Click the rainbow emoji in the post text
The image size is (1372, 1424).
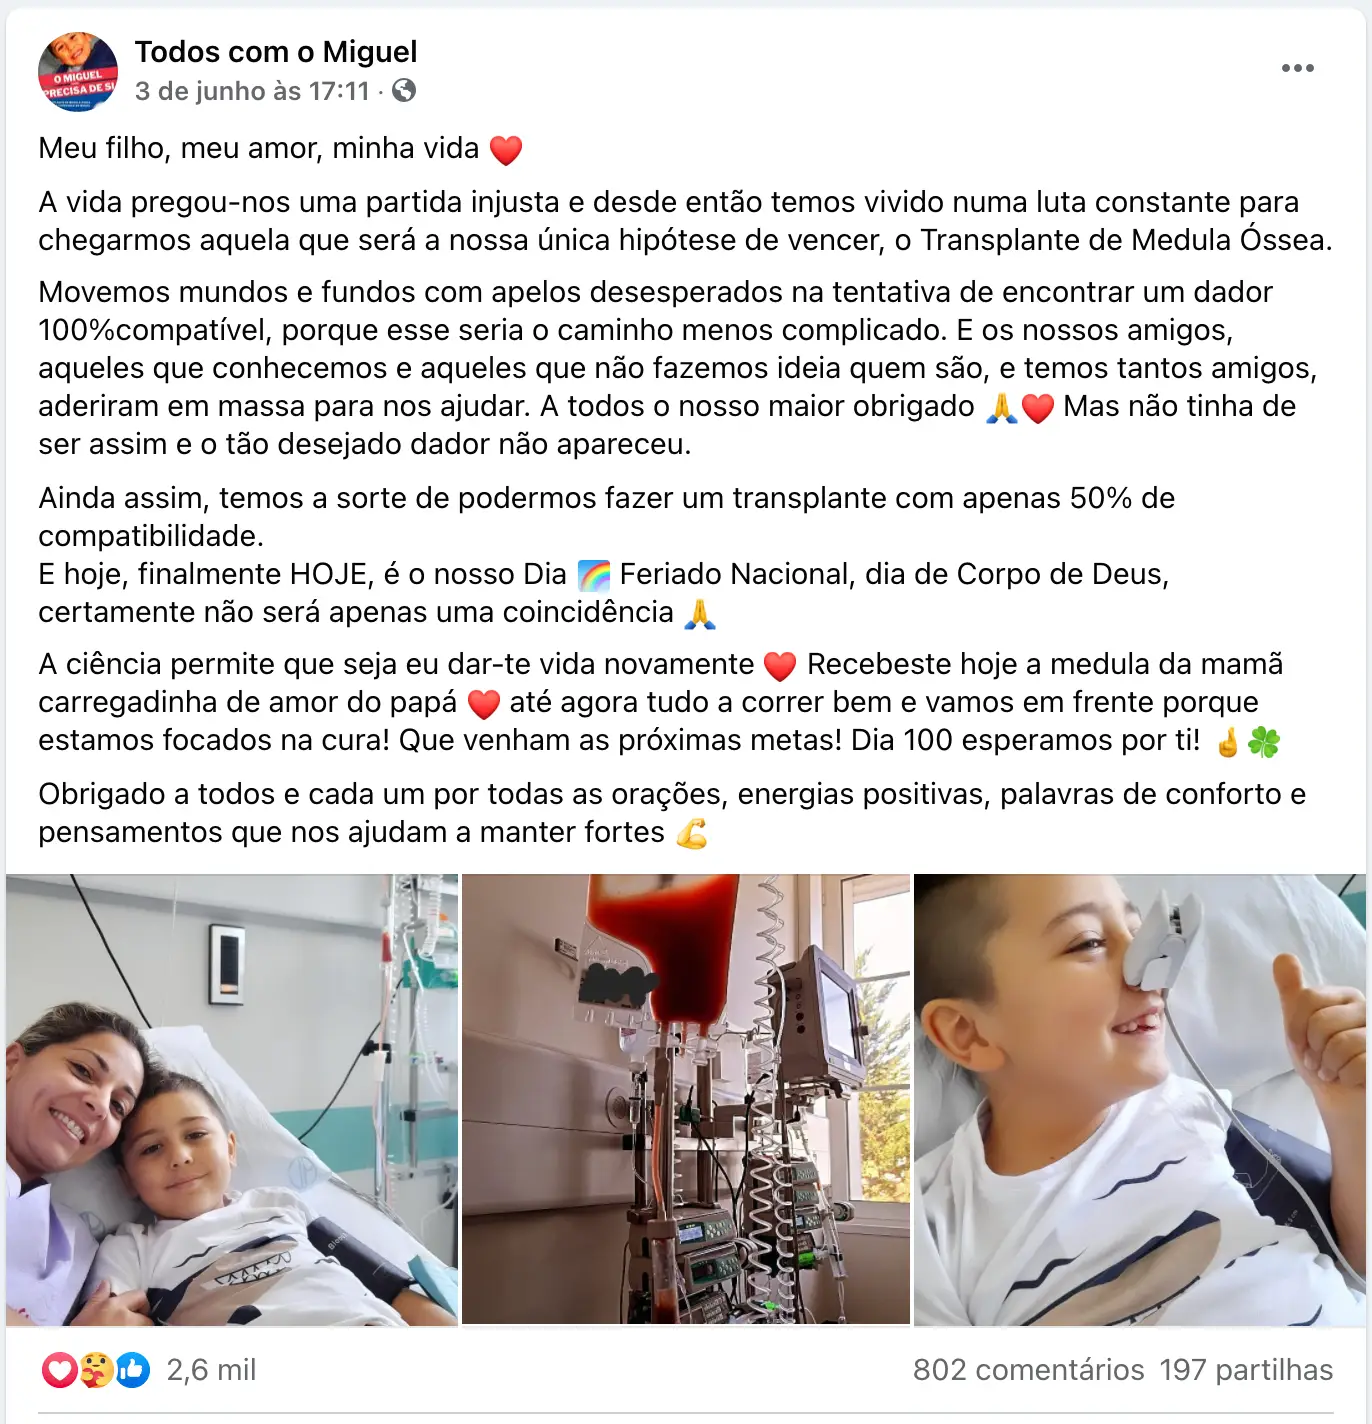(x=594, y=575)
